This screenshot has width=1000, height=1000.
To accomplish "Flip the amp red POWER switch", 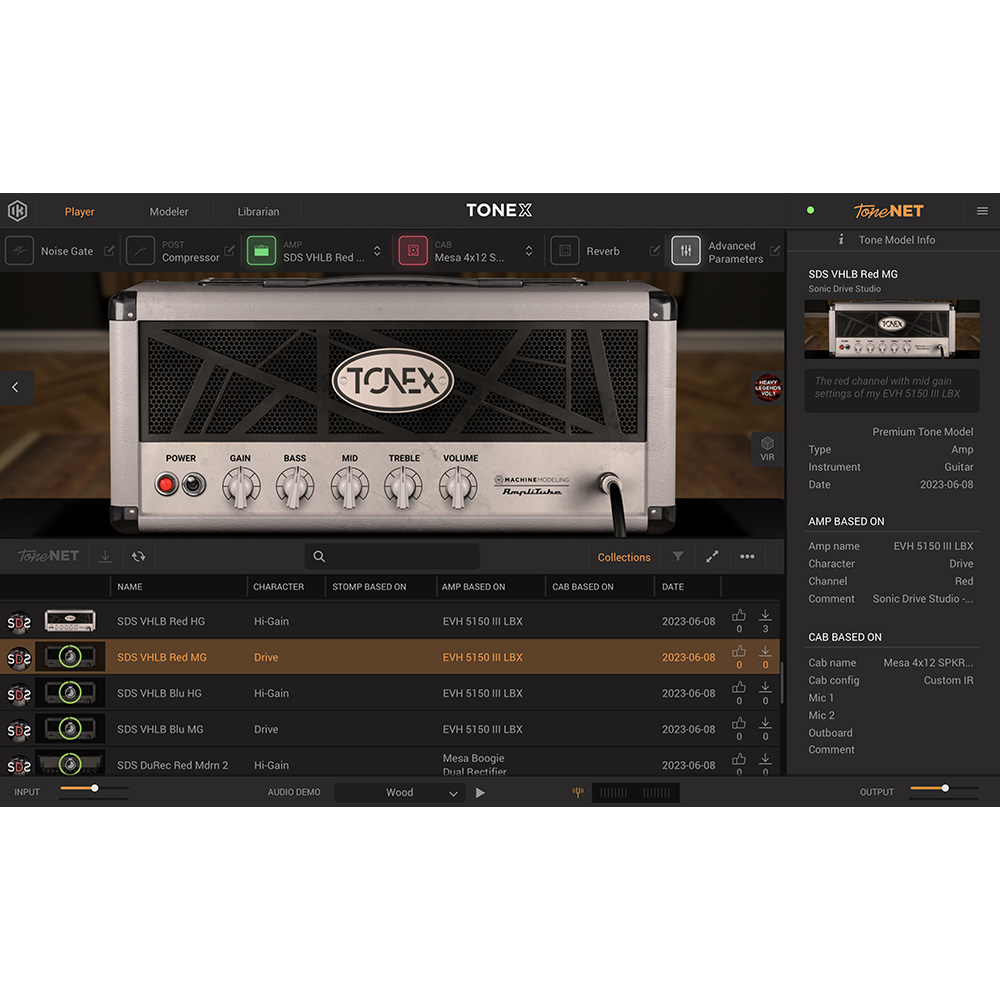I will (x=166, y=485).
